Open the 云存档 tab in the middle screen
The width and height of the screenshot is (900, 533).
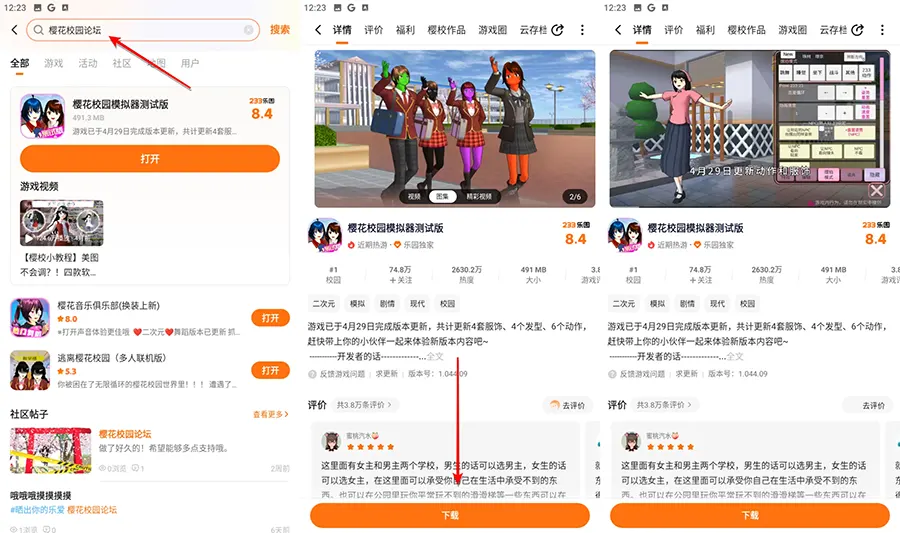pos(533,30)
